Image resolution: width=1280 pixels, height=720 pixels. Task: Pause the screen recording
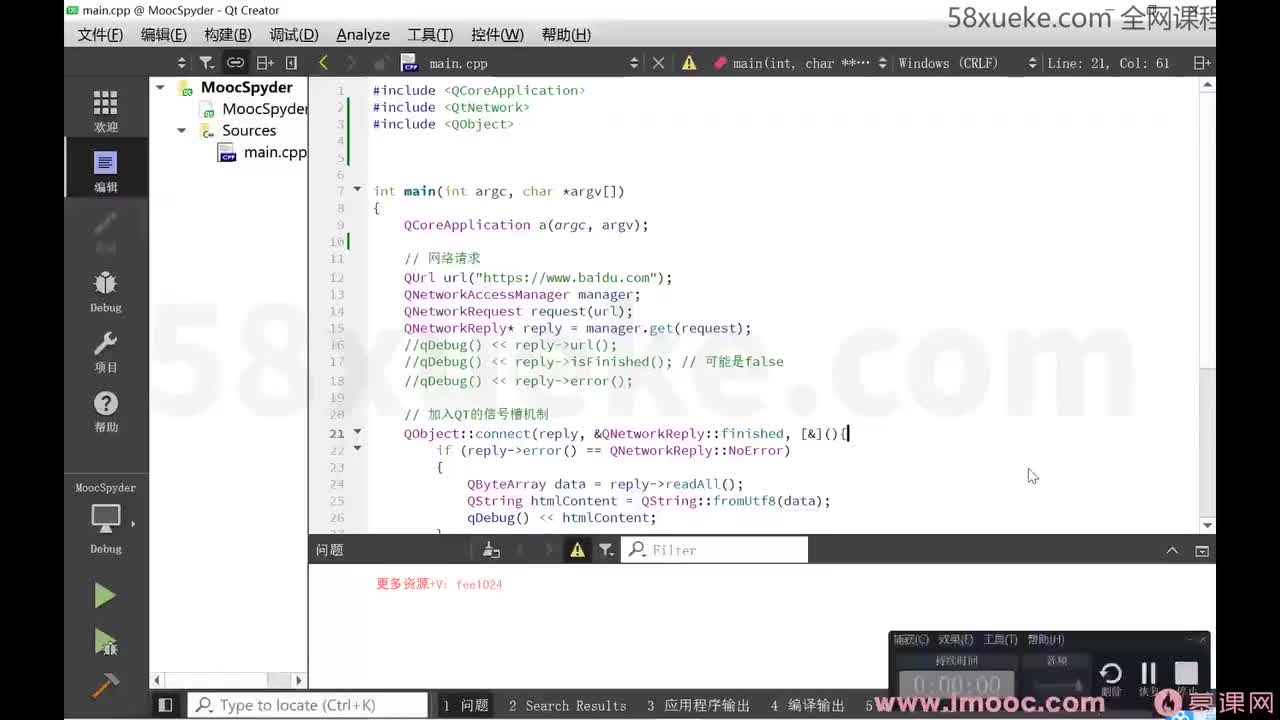(1148, 674)
